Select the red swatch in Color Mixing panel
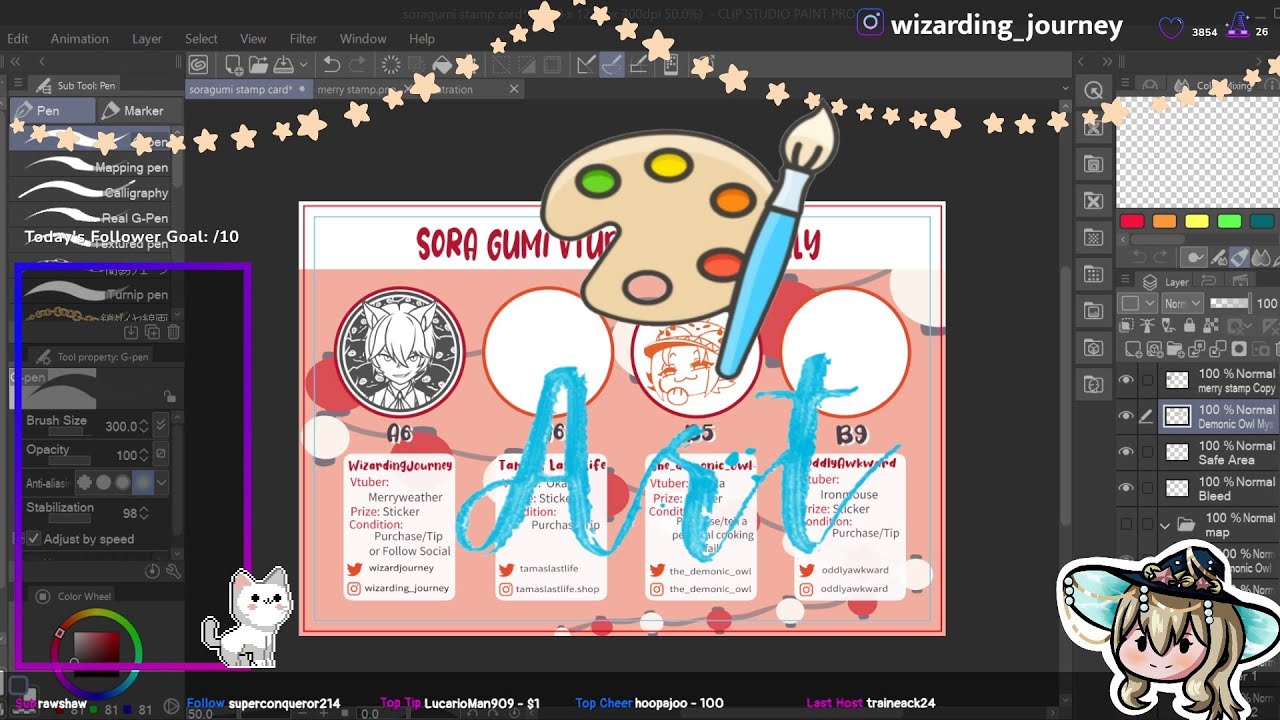This screenshot has height=720, width=1280. pos(1132,222)
